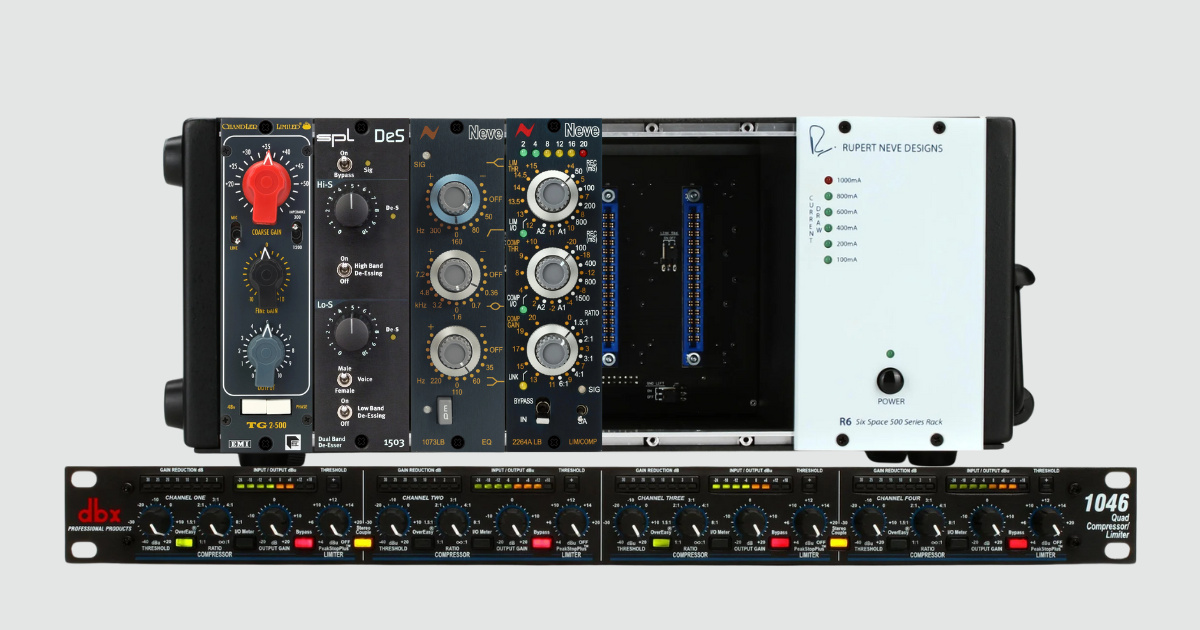Flip the Male/Female Voice switch
This screenshot has width=1200, height=630.
point(344,379)
